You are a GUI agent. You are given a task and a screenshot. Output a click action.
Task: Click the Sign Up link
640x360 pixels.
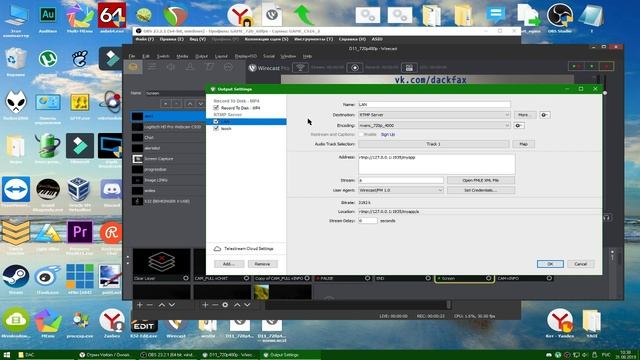point(388,134)
